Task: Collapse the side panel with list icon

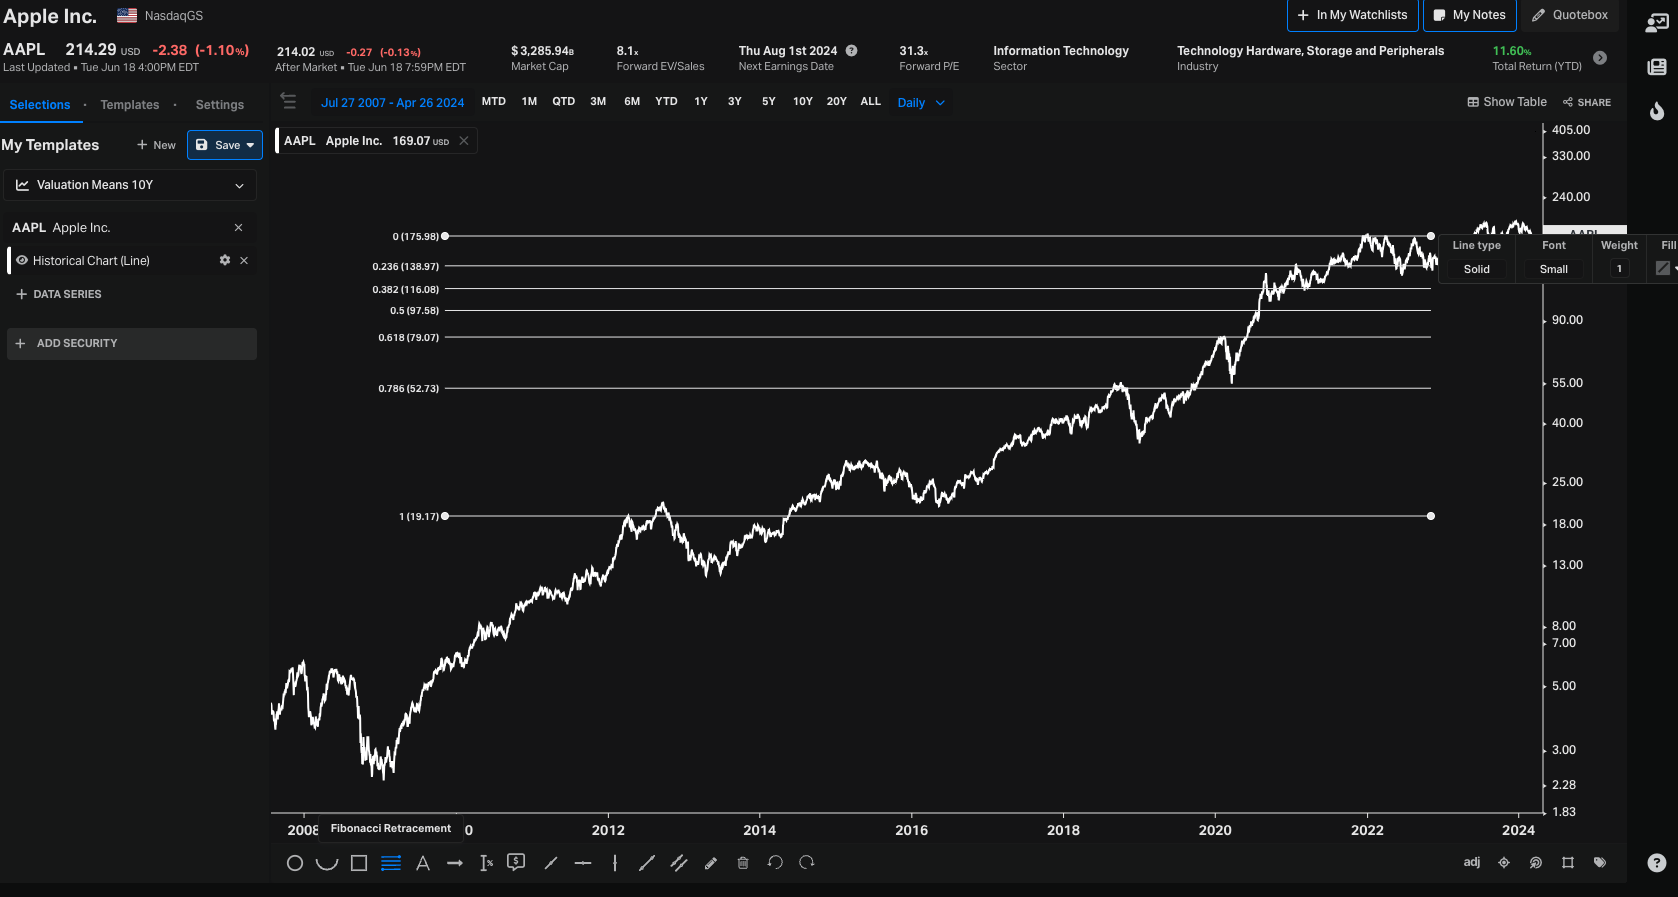Action: 289,101
